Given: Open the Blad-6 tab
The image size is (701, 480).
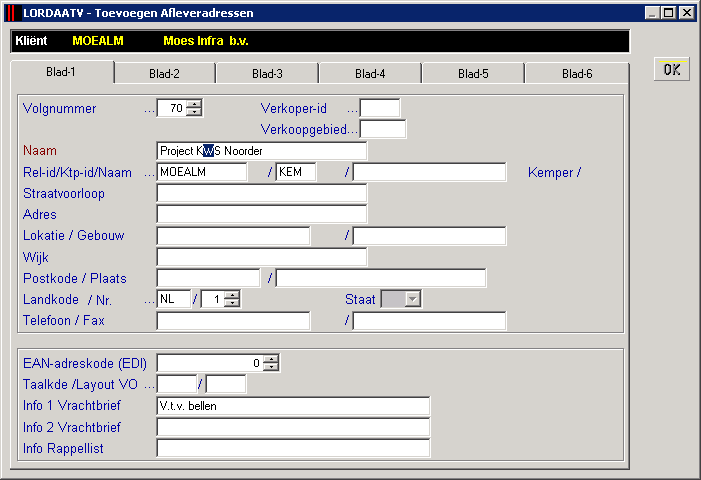Looking at the screenshot, I should [577, 73].
